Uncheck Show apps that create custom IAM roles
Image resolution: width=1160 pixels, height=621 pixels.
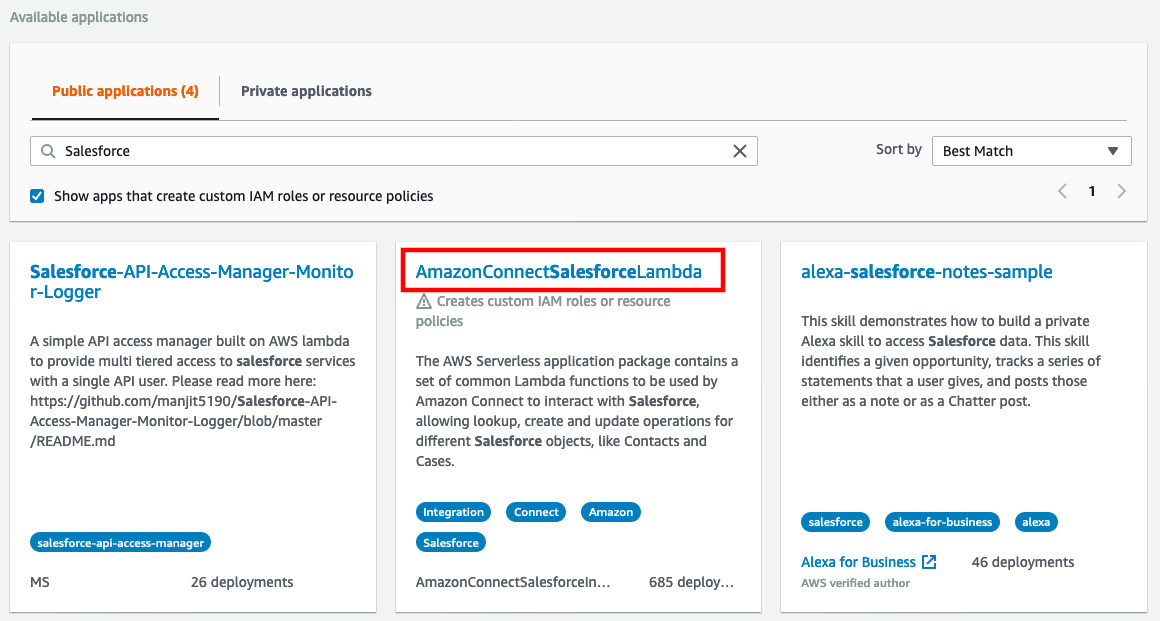point(37,196)
